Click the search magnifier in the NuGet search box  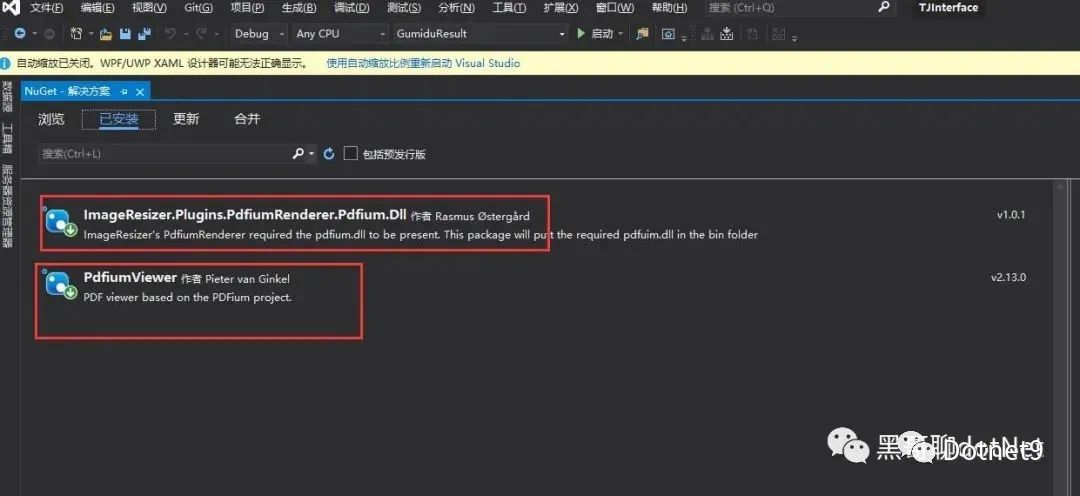tap(298, 154)
